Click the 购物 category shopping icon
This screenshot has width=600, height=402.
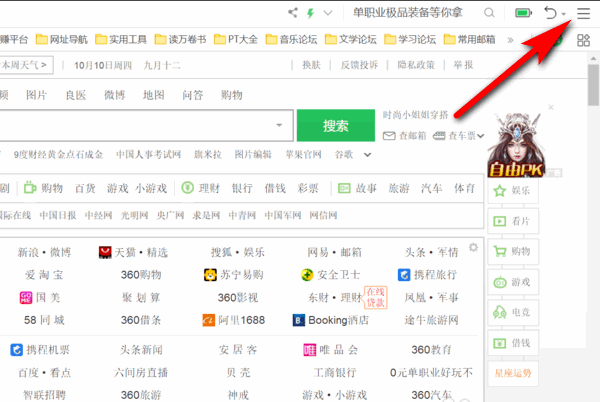[x=30, y=188]
